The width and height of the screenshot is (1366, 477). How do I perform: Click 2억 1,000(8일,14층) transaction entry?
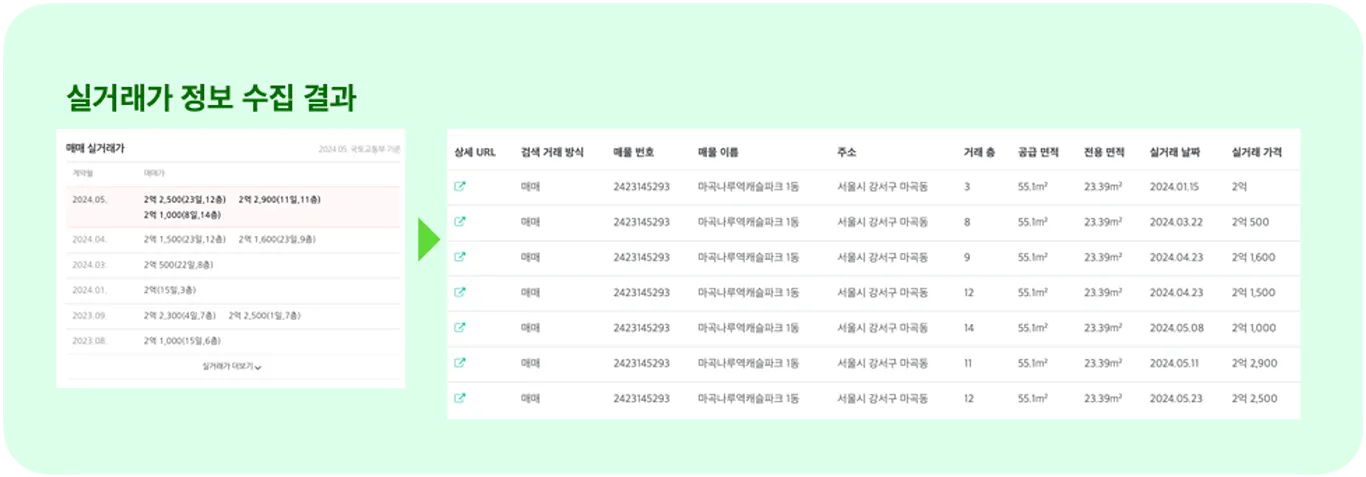[184, 214]
